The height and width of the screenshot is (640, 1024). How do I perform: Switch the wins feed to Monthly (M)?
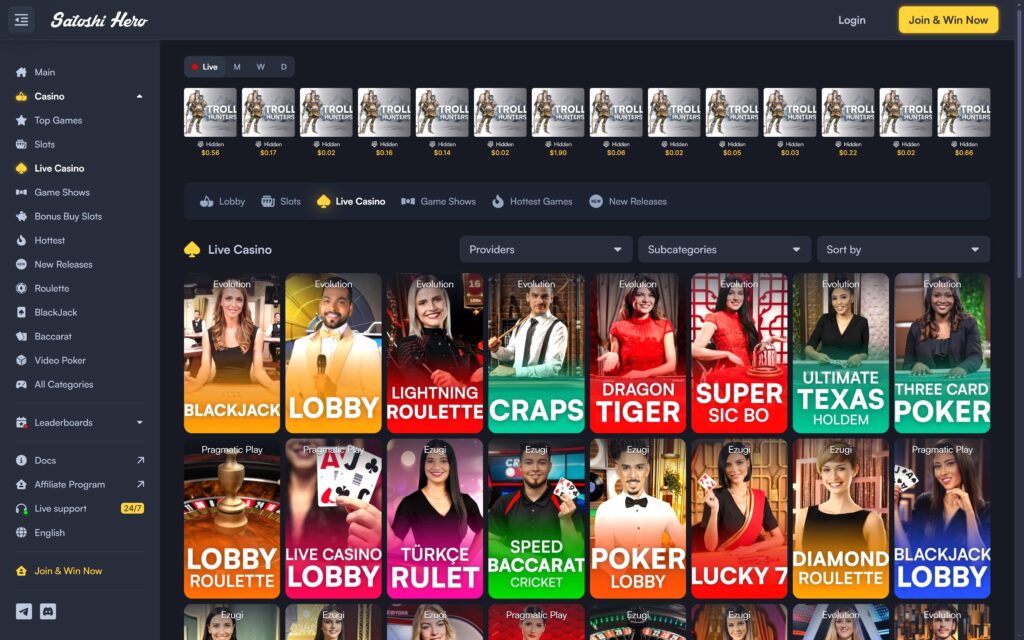[237, 67]
